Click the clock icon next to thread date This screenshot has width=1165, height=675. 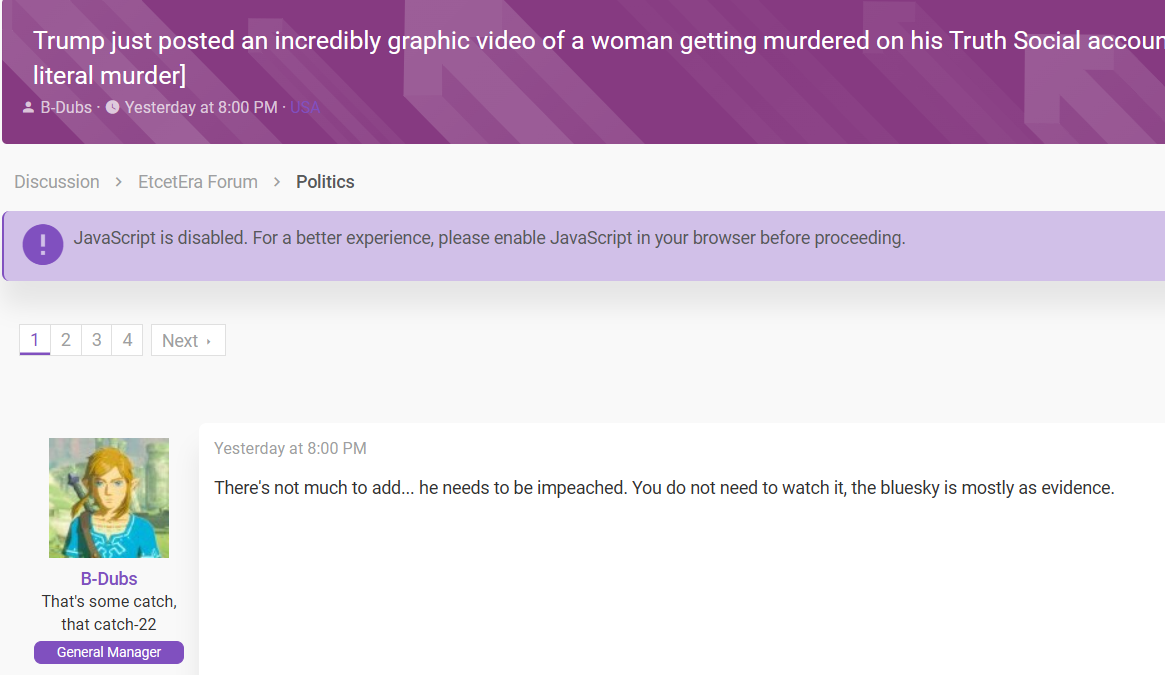tap(112, 107)
